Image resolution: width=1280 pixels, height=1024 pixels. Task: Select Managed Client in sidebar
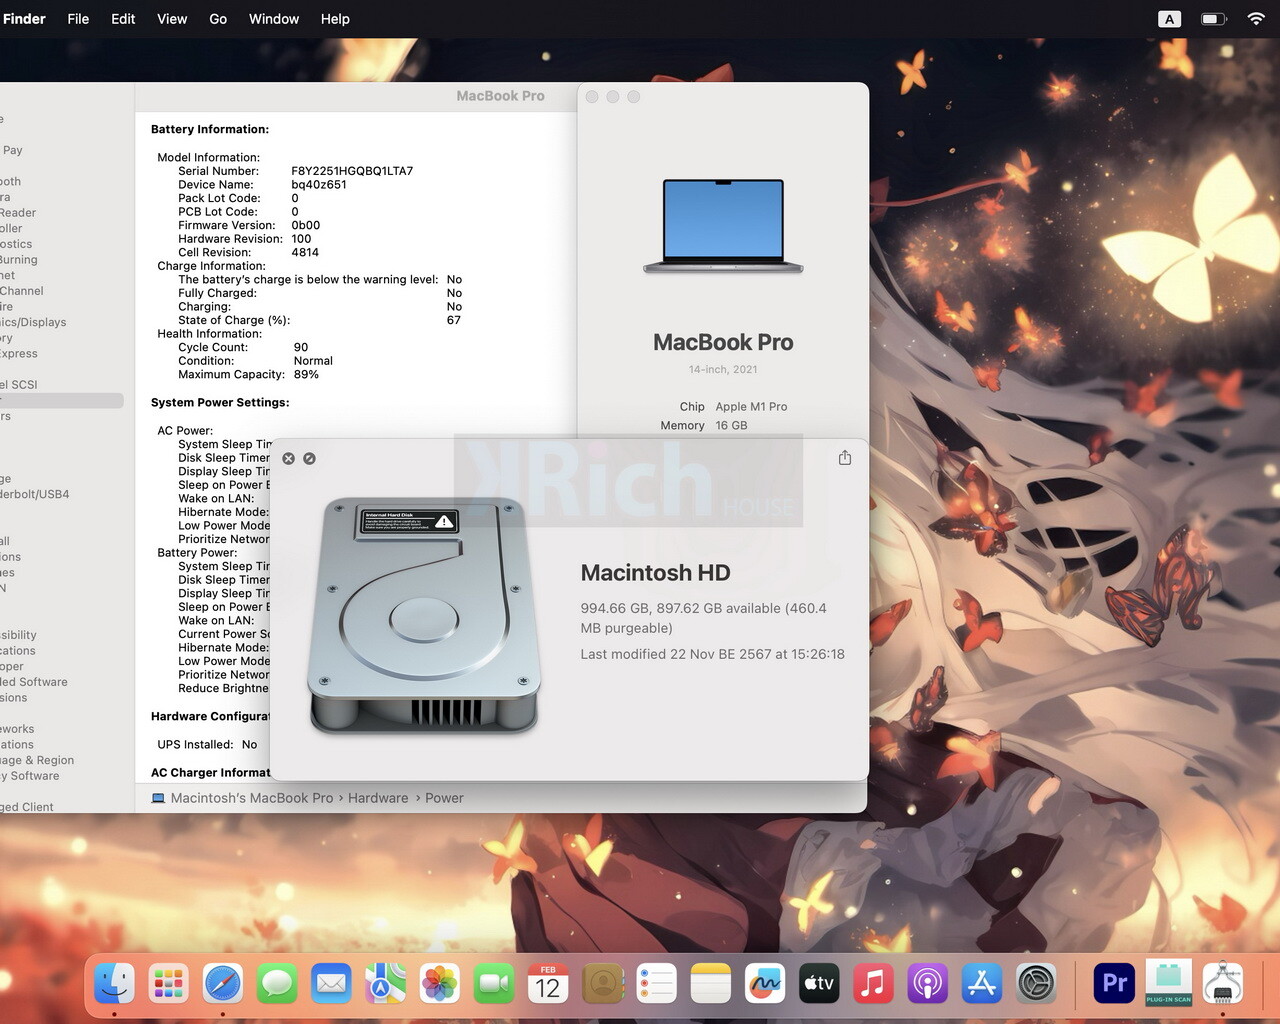(x=27, y=807)
